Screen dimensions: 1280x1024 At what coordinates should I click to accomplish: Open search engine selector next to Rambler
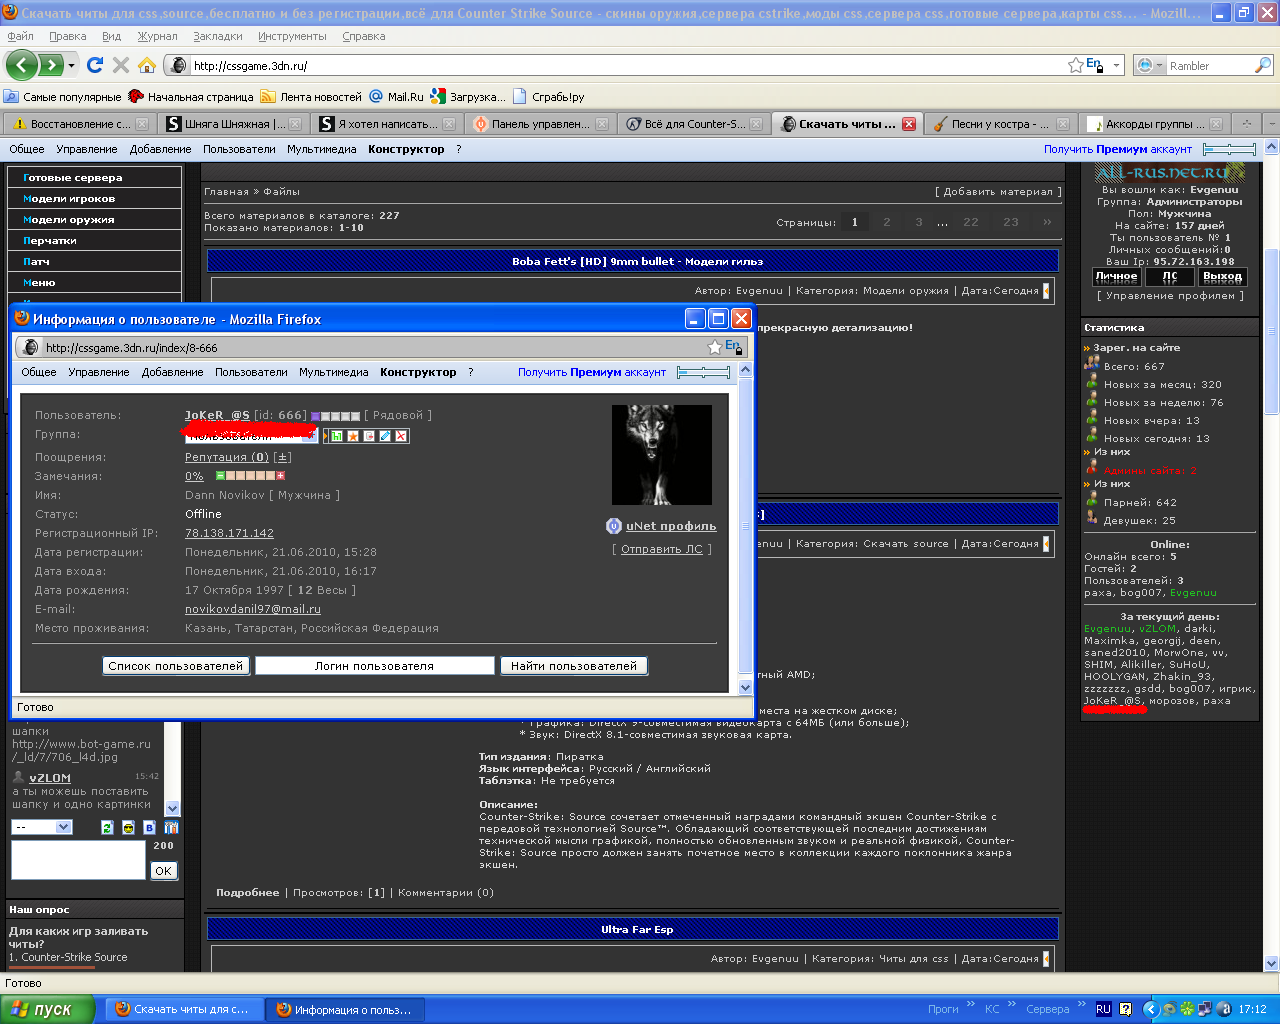coord(1150,65)
